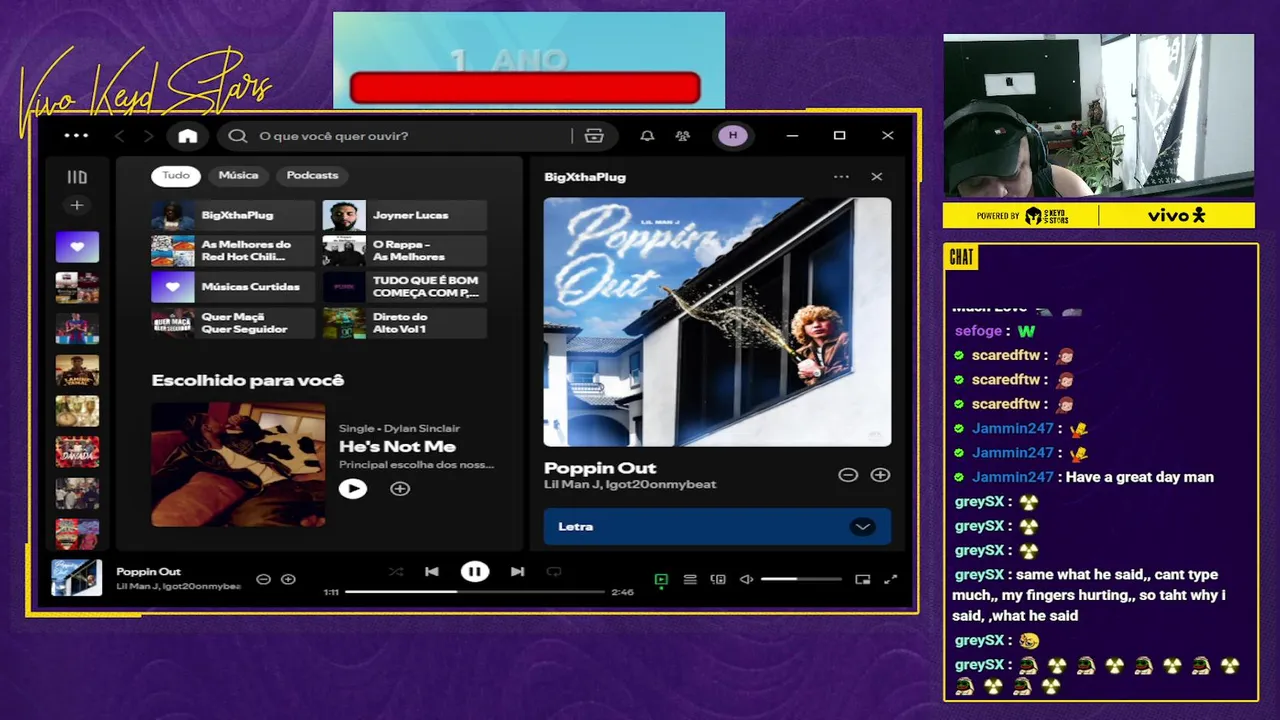Toggle repeat mode
The width and height of the screenshot is (1280, 720).
pos(554,572)
